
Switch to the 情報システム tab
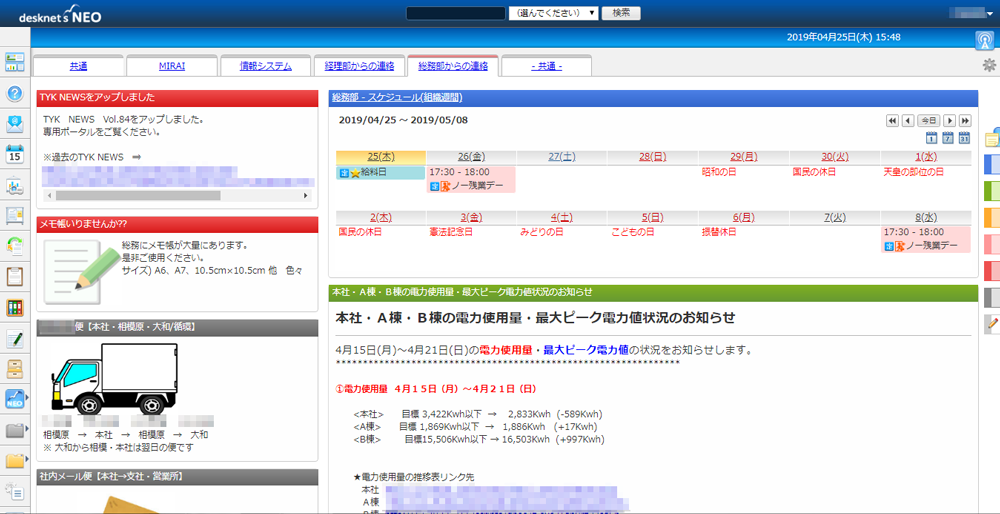(x=265, y=66)
